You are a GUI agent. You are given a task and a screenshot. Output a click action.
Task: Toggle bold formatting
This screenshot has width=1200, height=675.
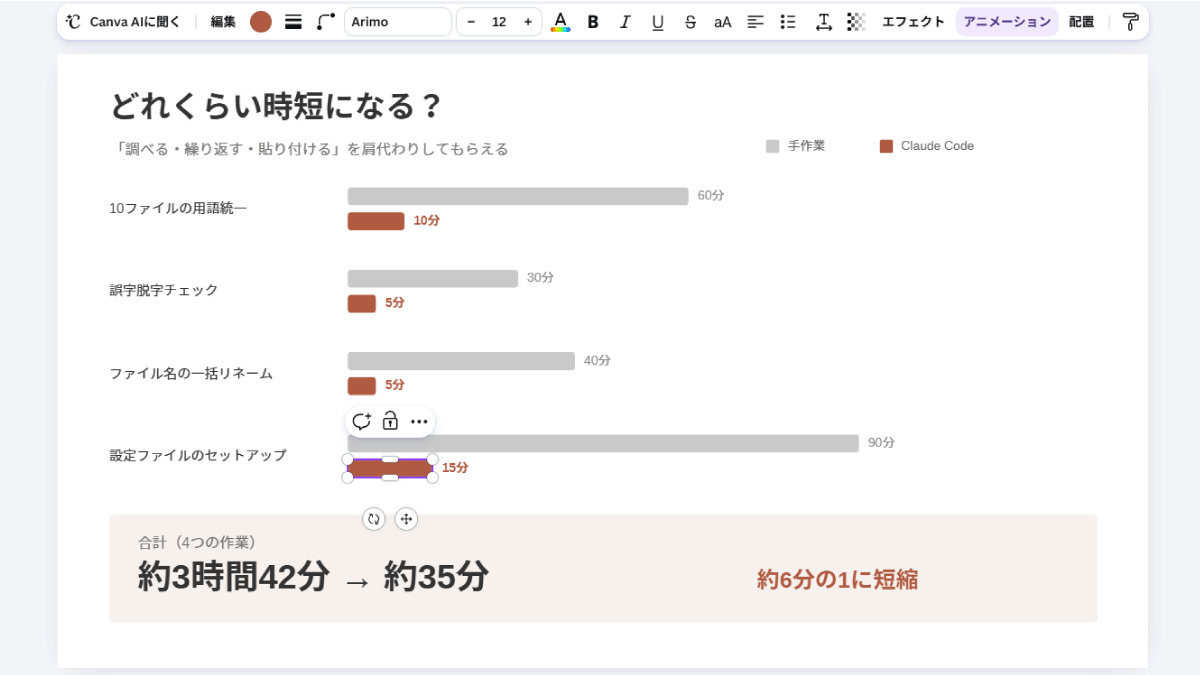[x=593, y=22]
